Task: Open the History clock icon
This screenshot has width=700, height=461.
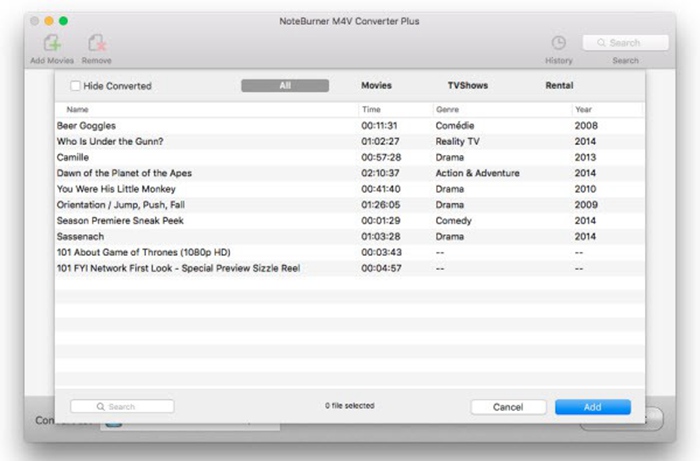Action: [x=558, y=43]
